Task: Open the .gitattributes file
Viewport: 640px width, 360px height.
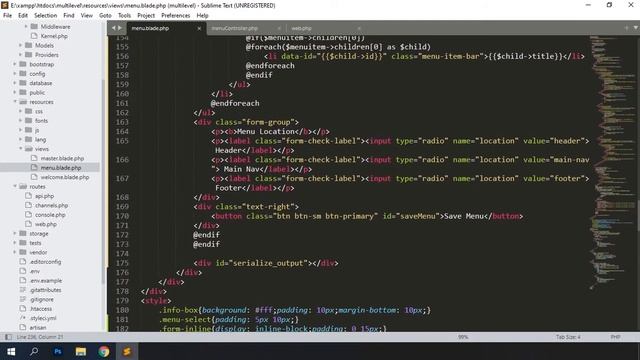Action: click(x=45, y=290)
